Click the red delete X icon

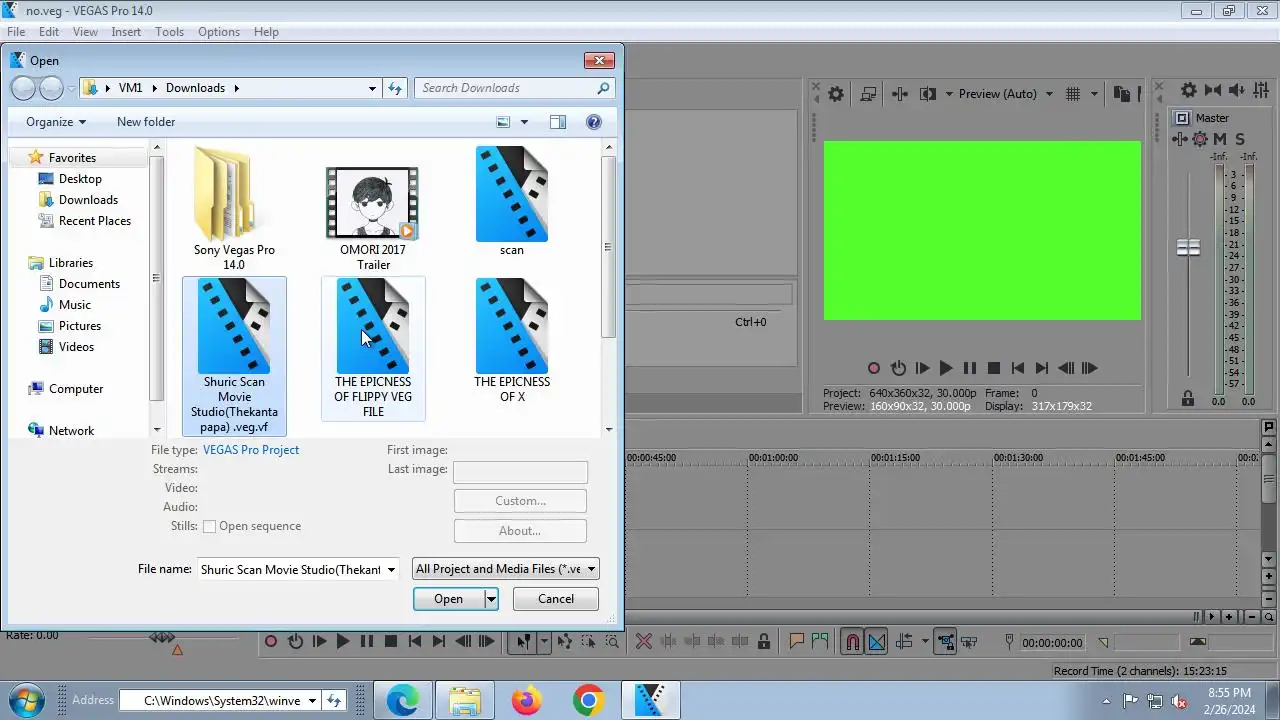coord(644,642)
